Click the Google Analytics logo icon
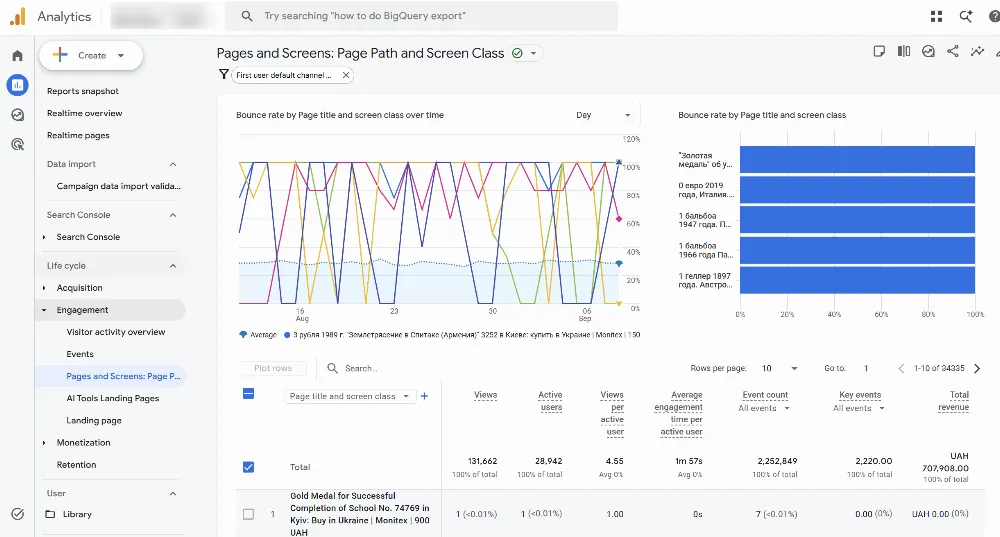The height and width of the screenshot is (537, 1000). pyautogui.click(x=18, y=17)
